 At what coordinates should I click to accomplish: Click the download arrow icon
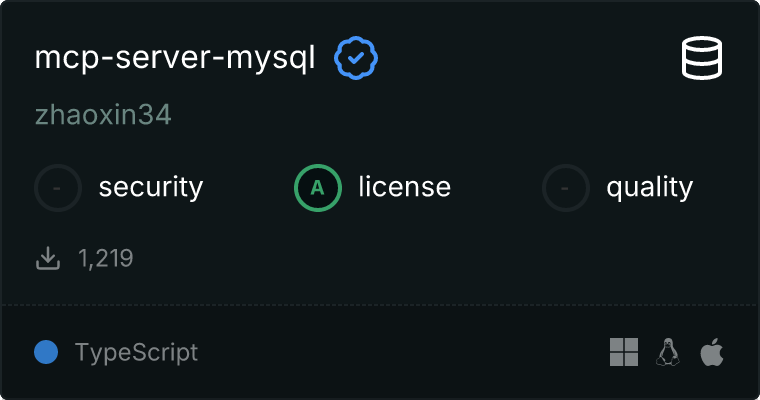[48, 259]
